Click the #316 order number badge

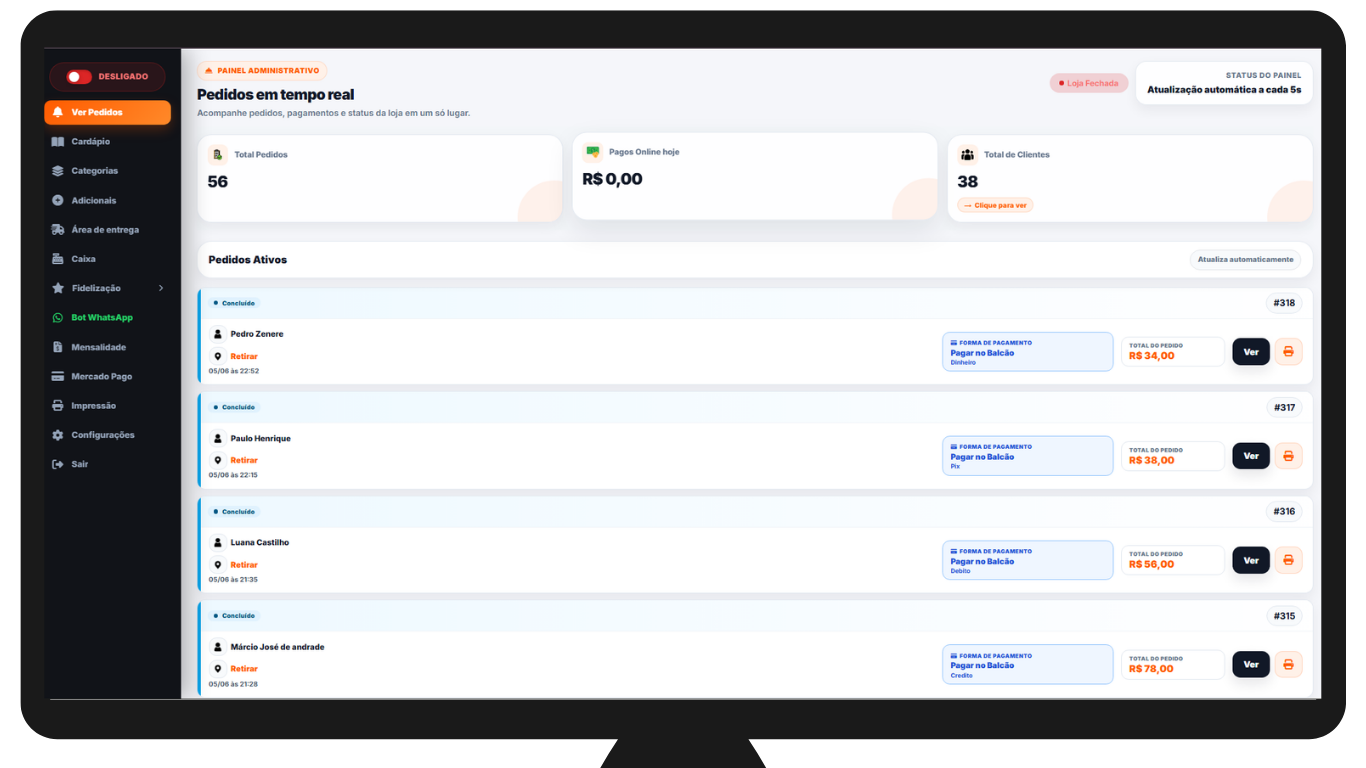[1284, 511]
